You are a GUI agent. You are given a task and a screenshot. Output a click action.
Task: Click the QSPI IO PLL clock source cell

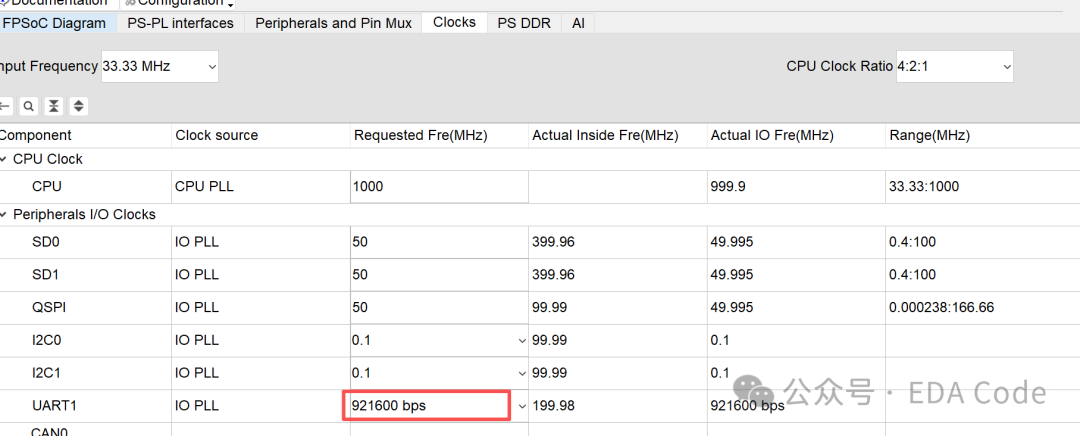click(x=260, y=307)
